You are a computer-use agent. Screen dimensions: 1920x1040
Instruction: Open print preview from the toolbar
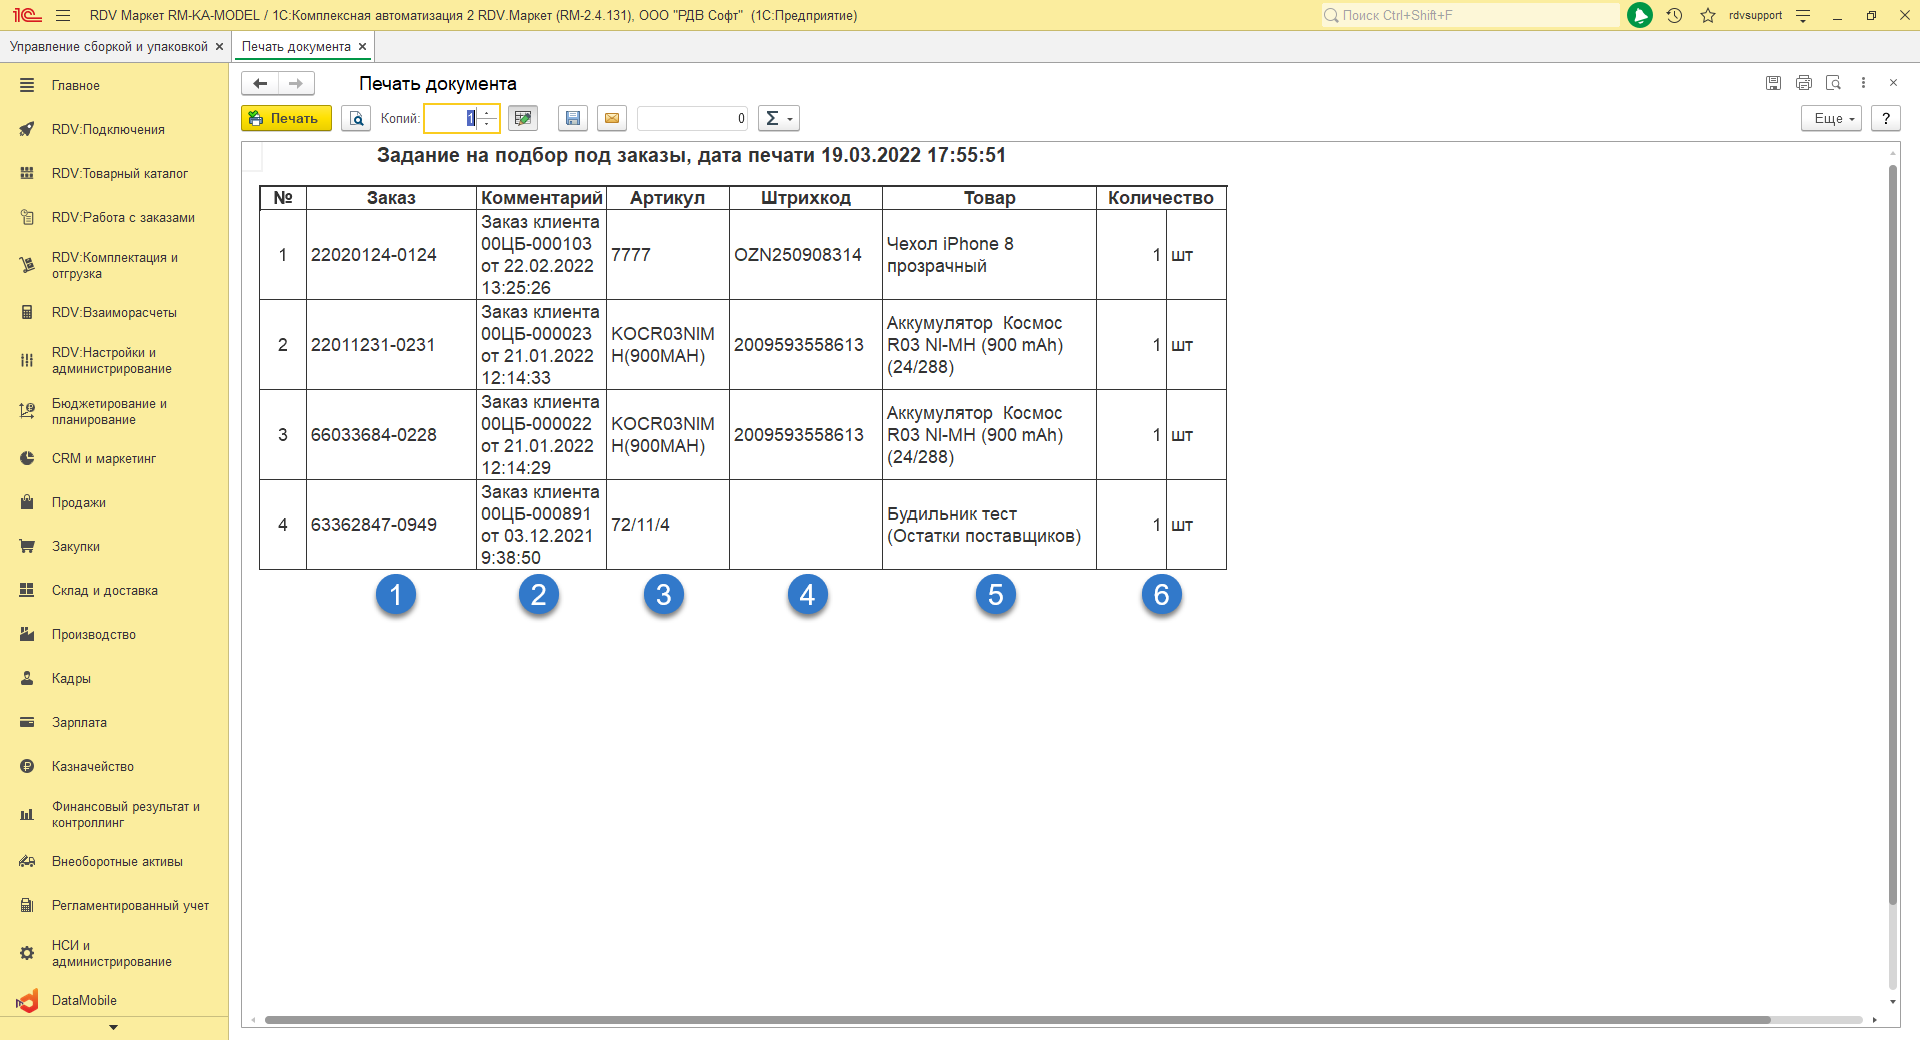(x=356, y=118)
